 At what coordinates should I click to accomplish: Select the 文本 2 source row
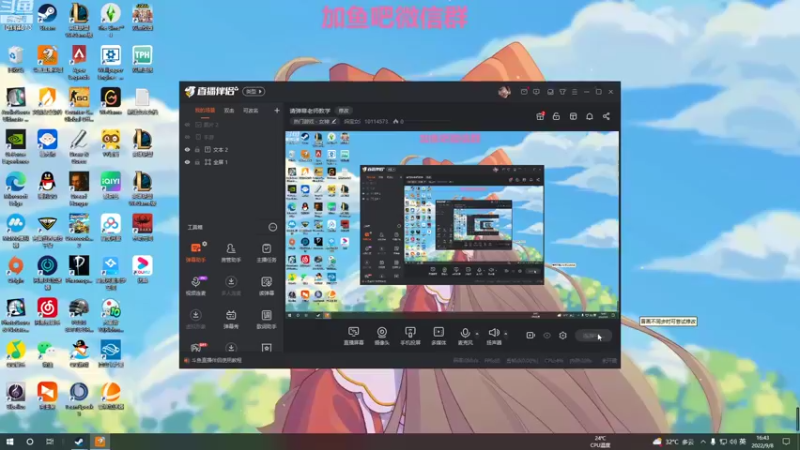(232, 149)
